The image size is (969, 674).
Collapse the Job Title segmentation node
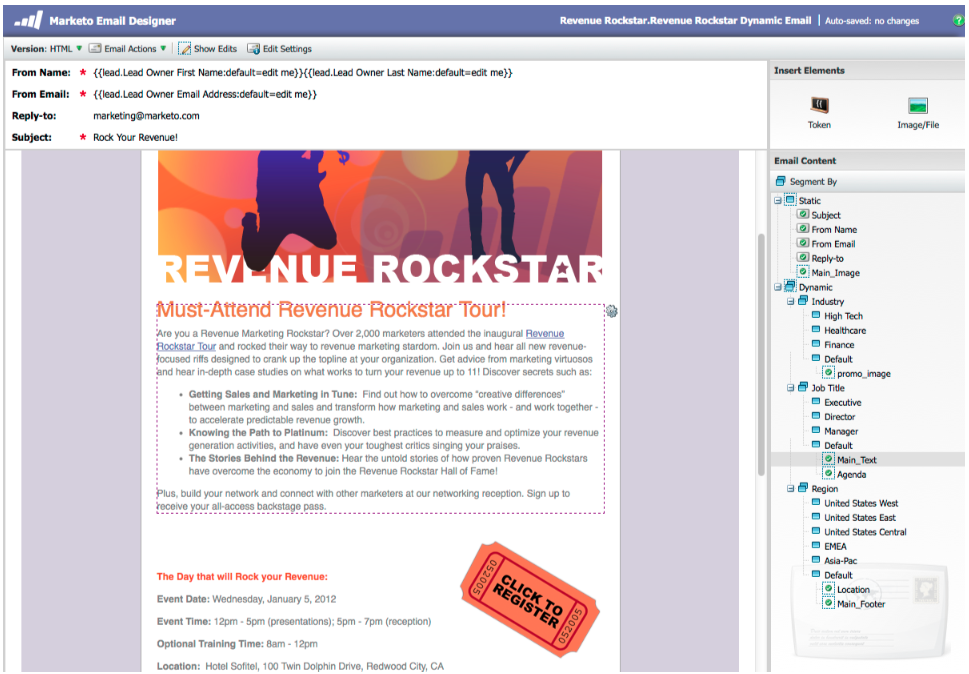pyautogui.click(x=790, y=388)
